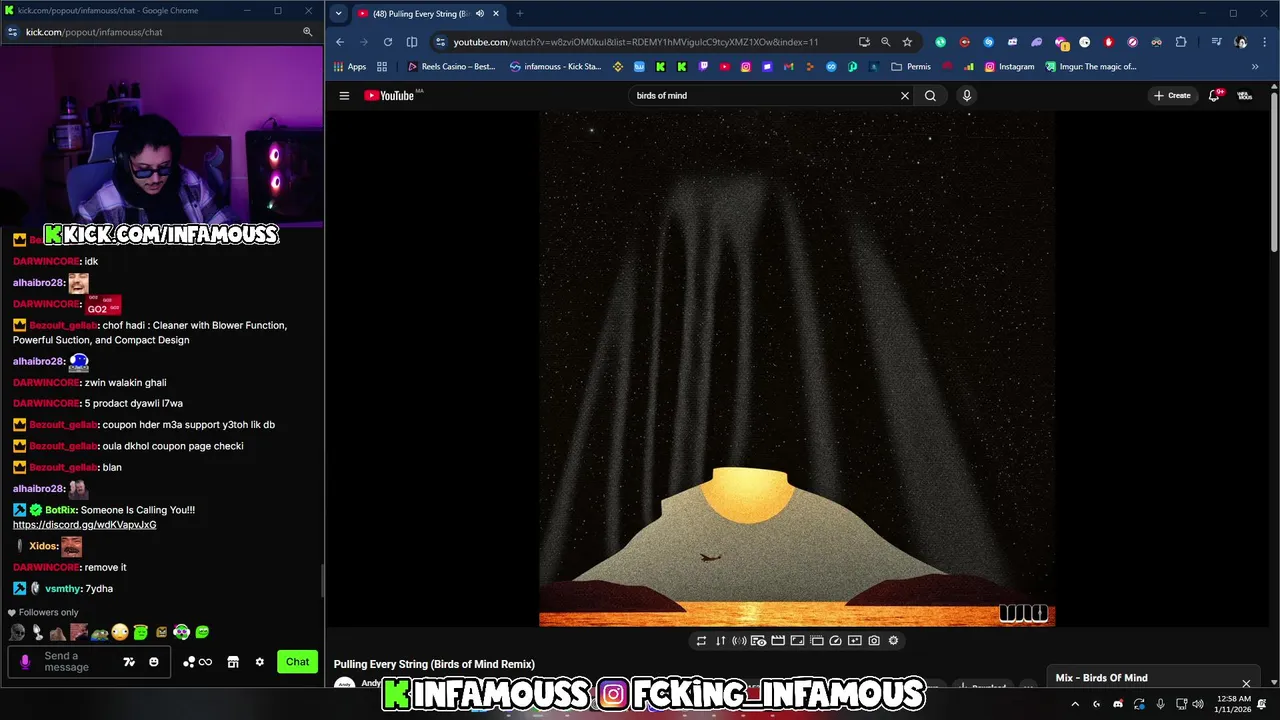1280x720 pixels.
Task: Open the Kick shop storefront icon
Action: point(233,662)
